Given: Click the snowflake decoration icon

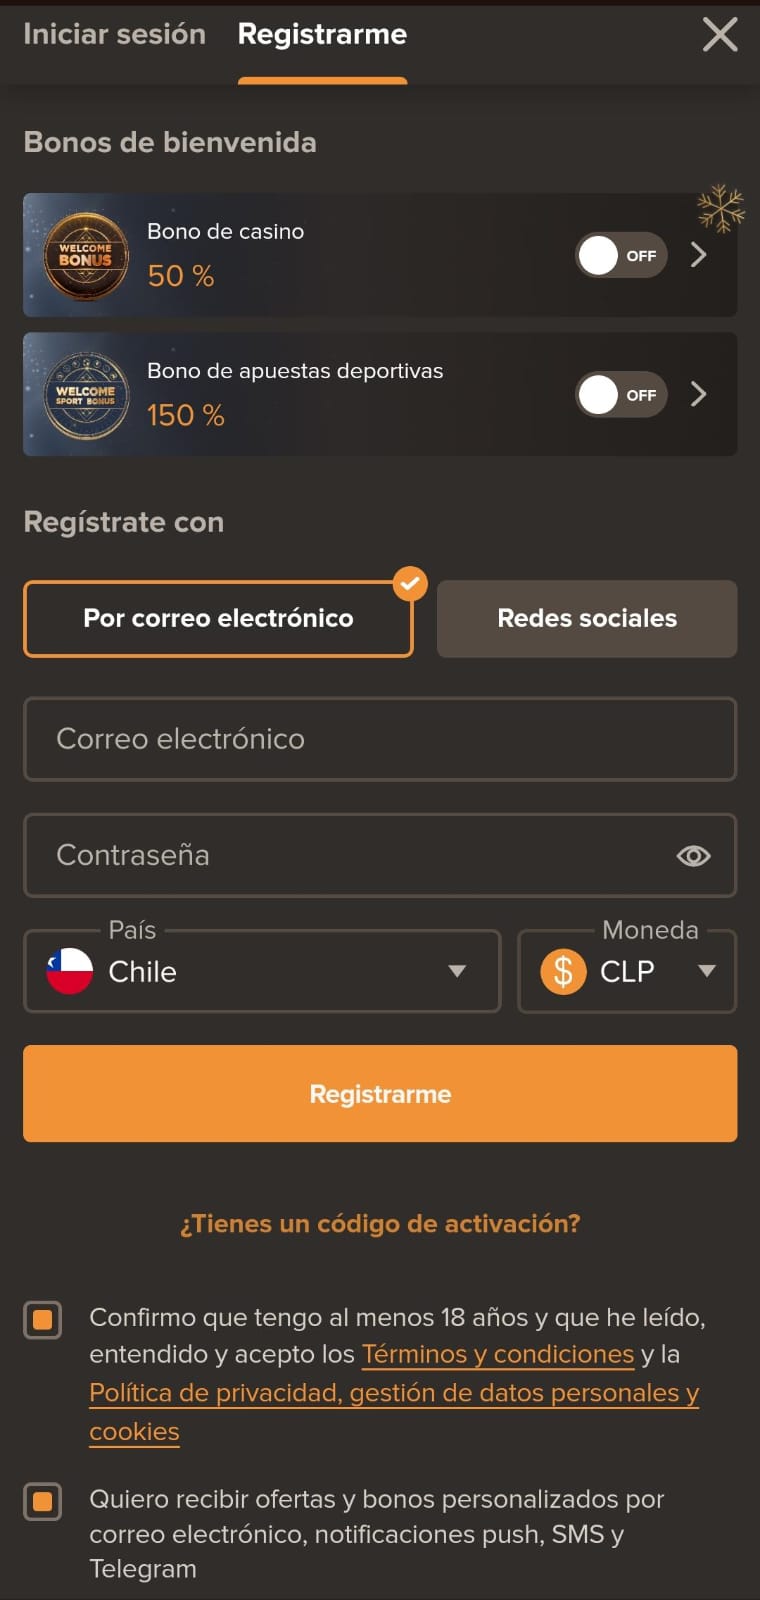Looking at the screenshot, I should [x=720, y=208].
